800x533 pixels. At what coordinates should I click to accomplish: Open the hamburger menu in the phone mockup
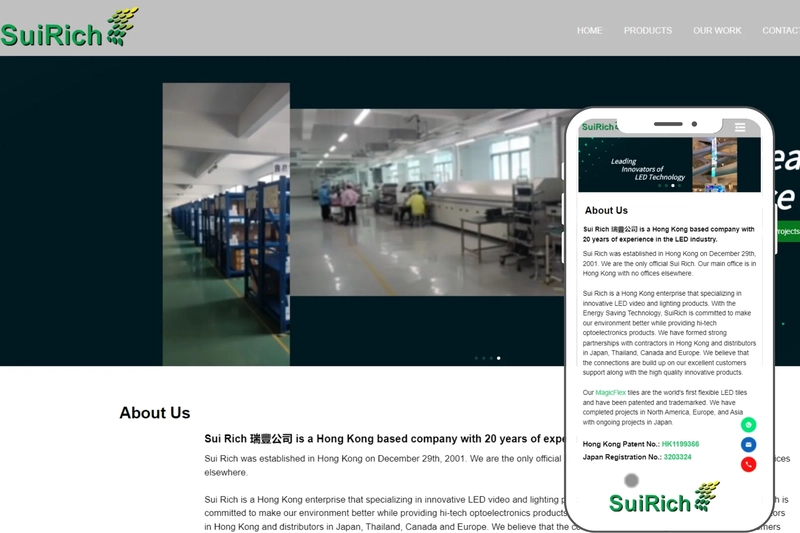click(x=740, y=127)
